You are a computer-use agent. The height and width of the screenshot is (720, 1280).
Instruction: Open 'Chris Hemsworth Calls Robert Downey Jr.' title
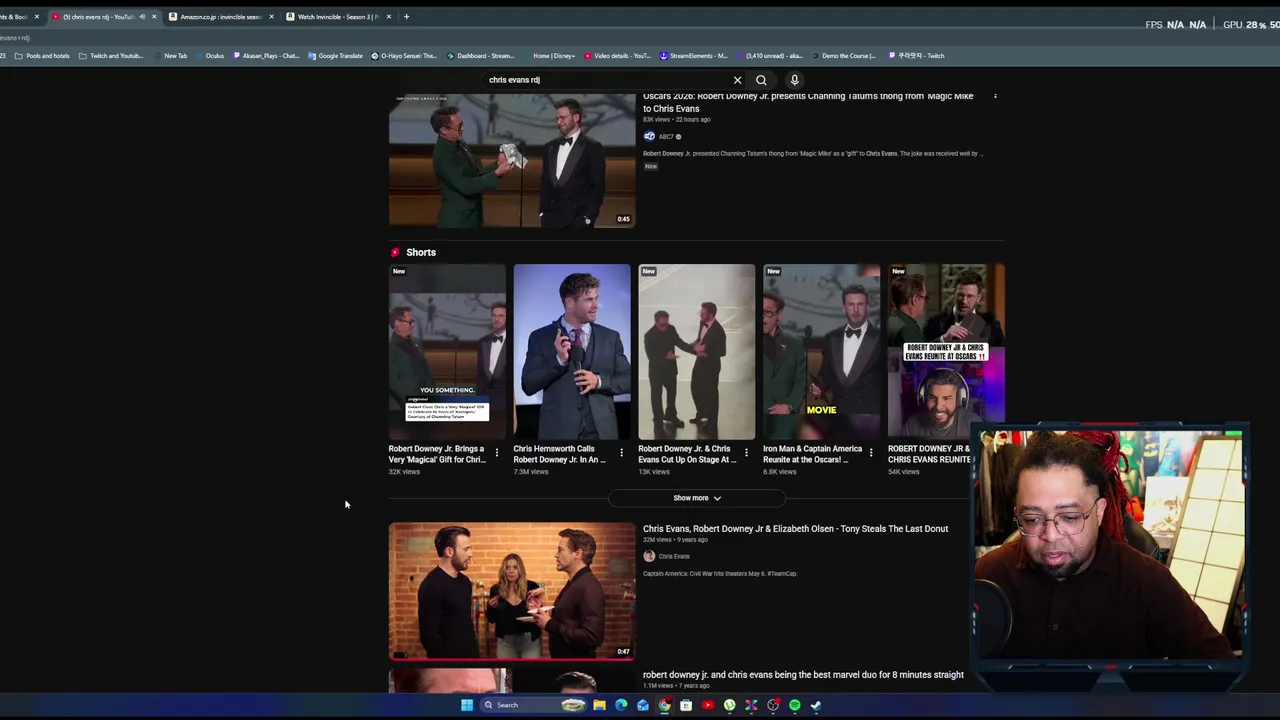[x=560, y=454]
